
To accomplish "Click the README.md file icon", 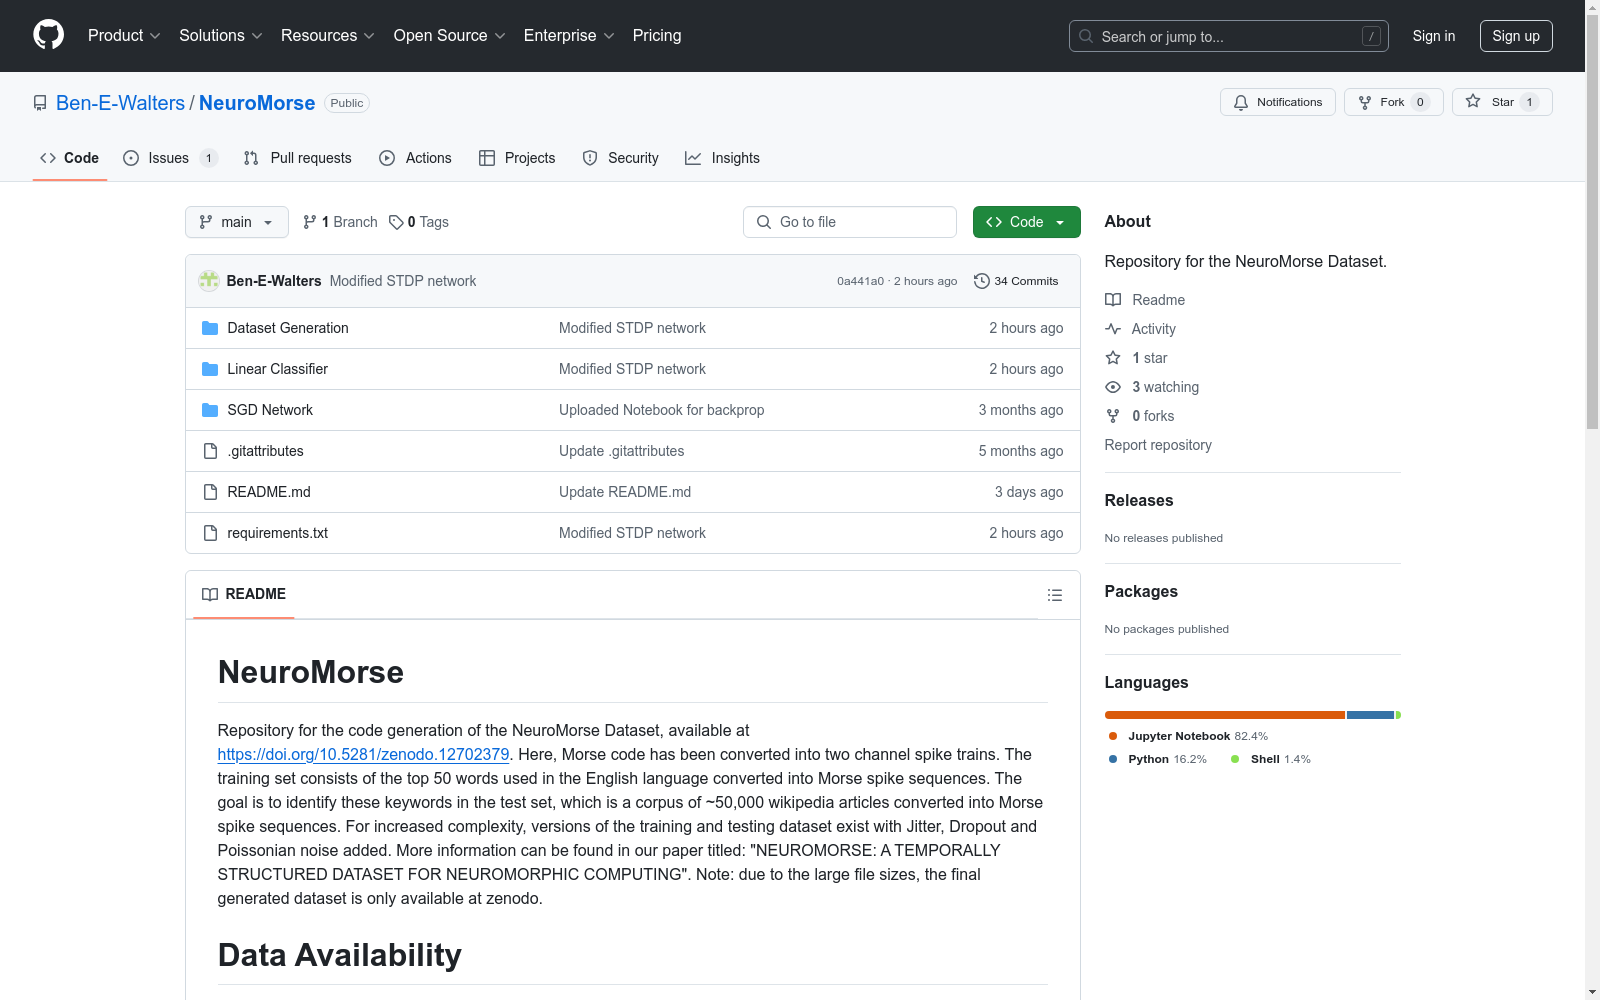I will (210, 492).
